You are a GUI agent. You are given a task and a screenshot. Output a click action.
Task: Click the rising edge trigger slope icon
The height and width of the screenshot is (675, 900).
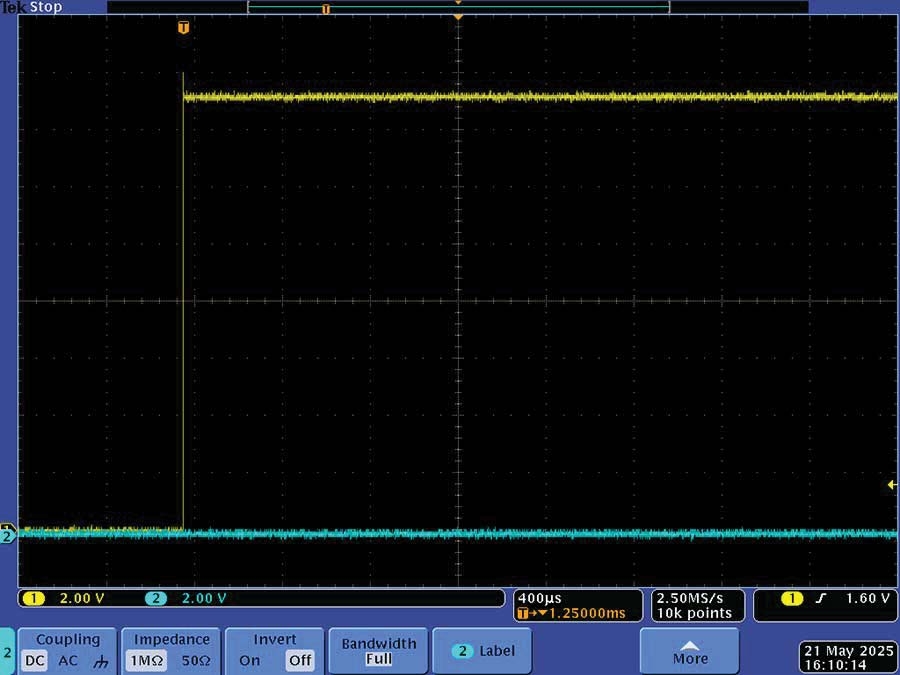pyautogui.click(x=820, y=599)
